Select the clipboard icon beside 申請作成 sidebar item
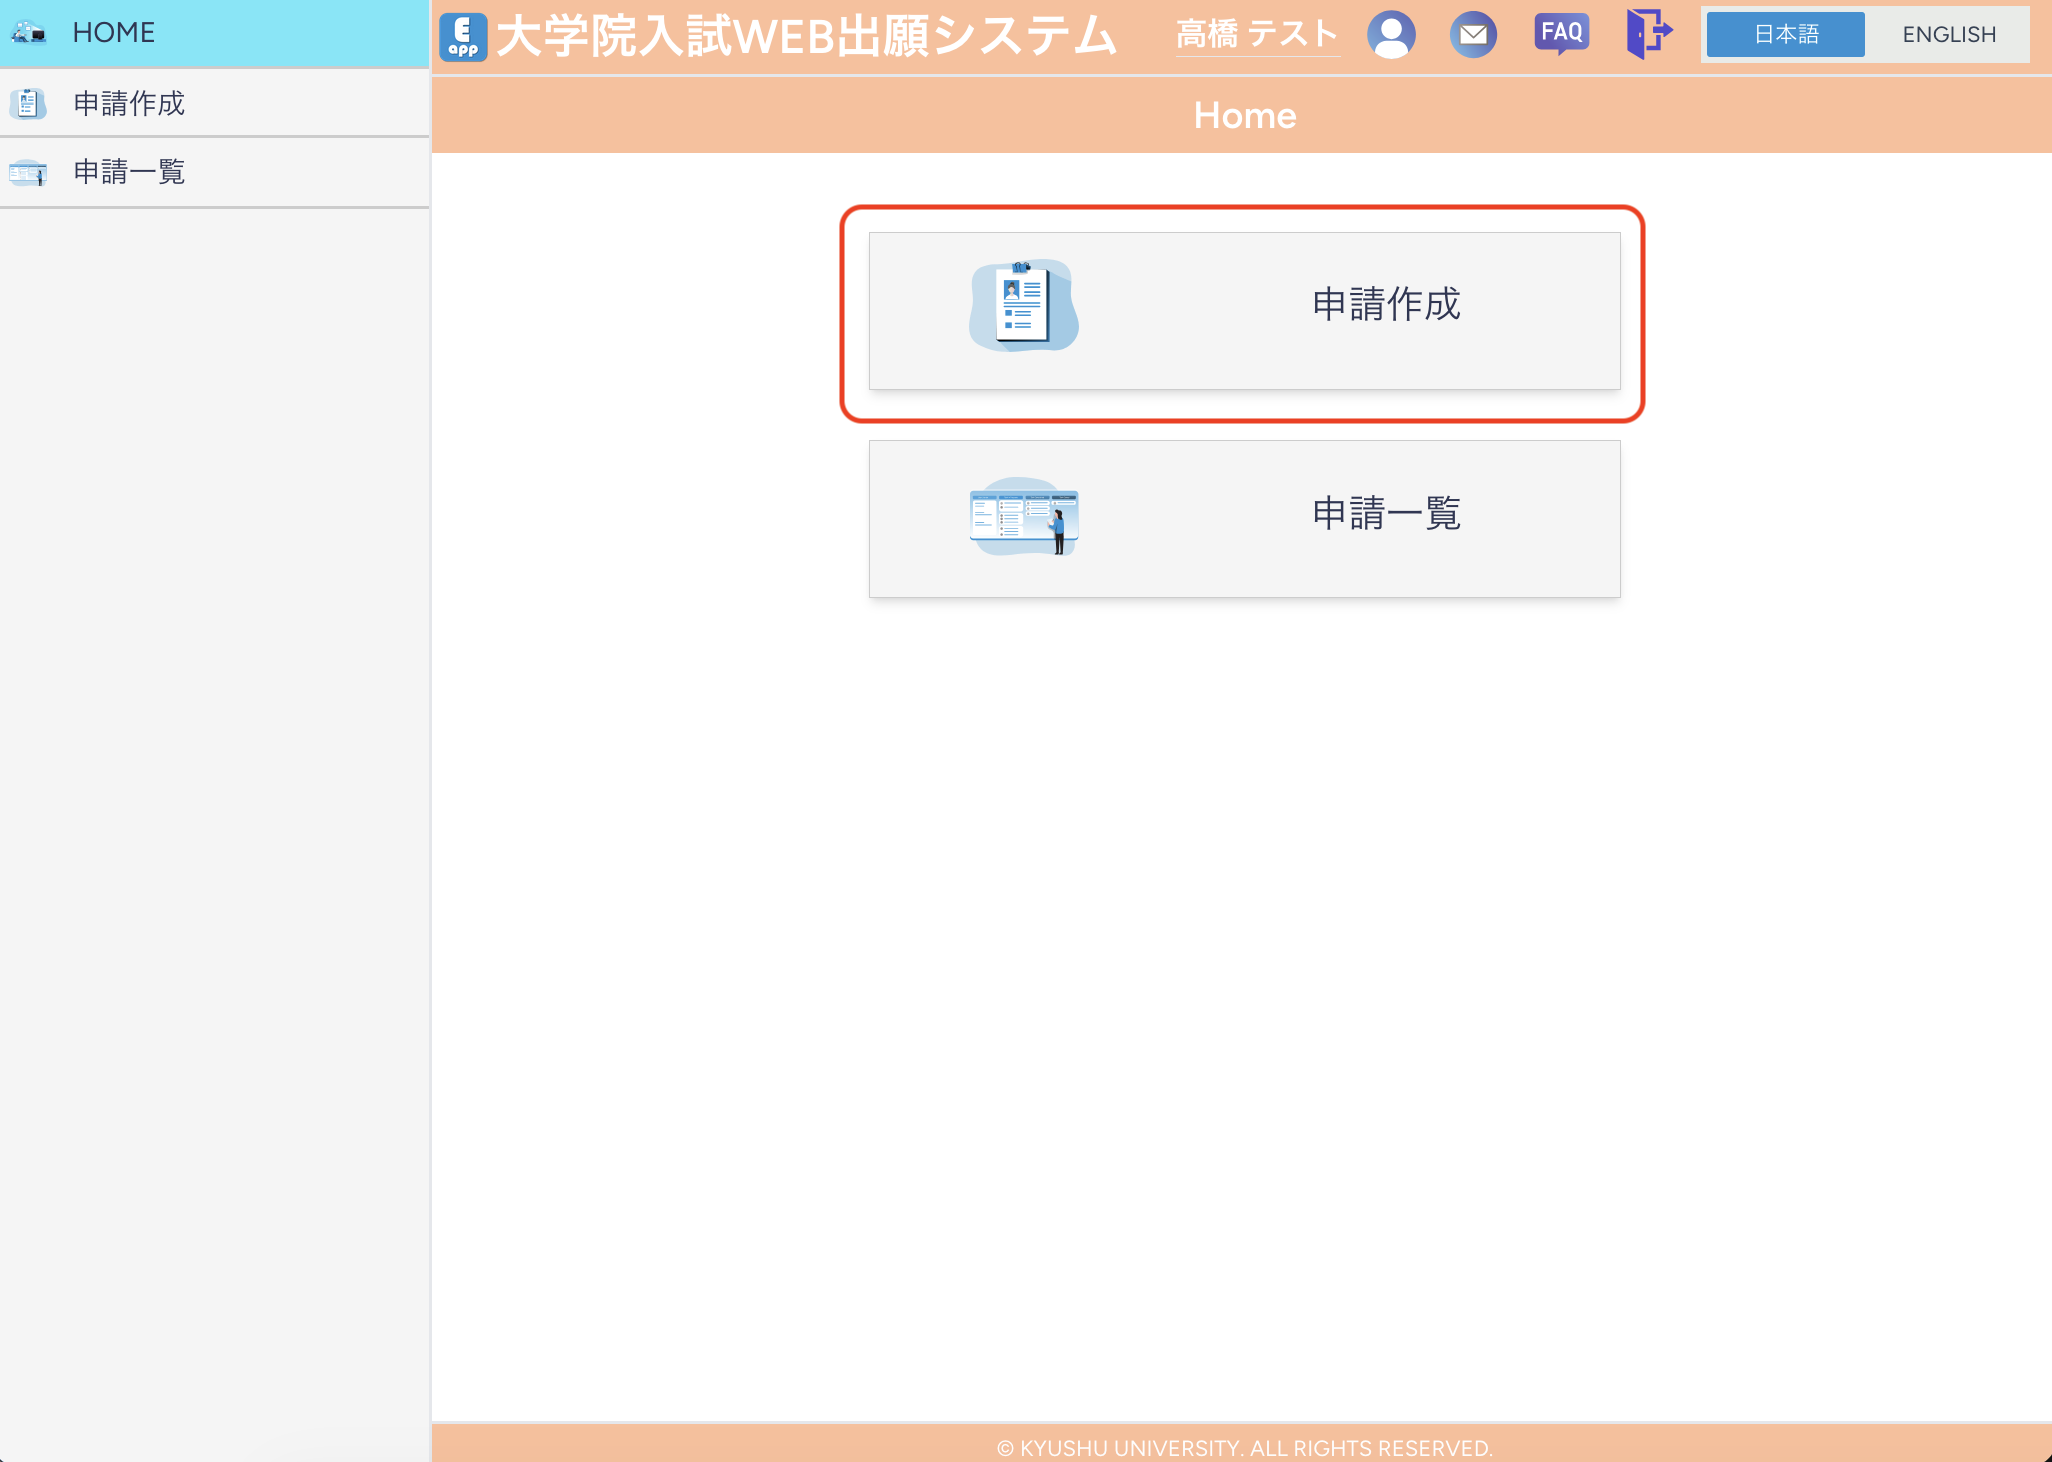Image resolution: width=2052 pixels, height=1462 pixels. pyautogui.click(x=27, y=102)
